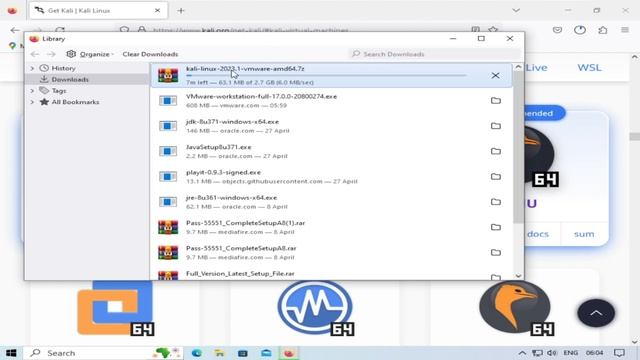This screenshot has height=360, width=640.
Task: Click the scroll-to-top round button
Action: [596, 313]
